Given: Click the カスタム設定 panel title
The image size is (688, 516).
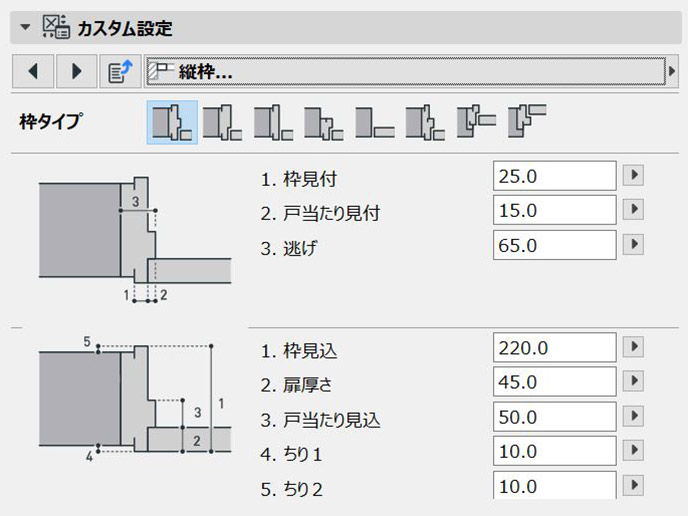Looking at the screenshot, I should pyautogui.click(x=125, y=28).
